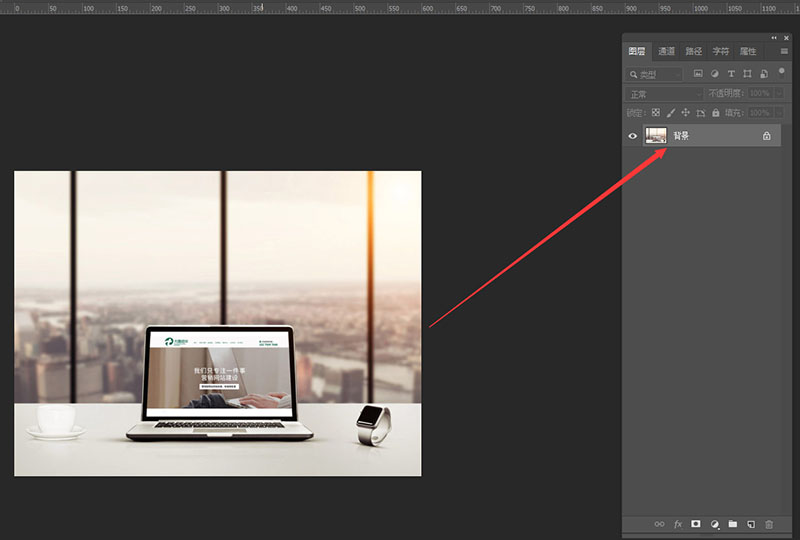Select the 背景 layer thumbnail
The image size is (800, 540).
(x=656, y=136)
